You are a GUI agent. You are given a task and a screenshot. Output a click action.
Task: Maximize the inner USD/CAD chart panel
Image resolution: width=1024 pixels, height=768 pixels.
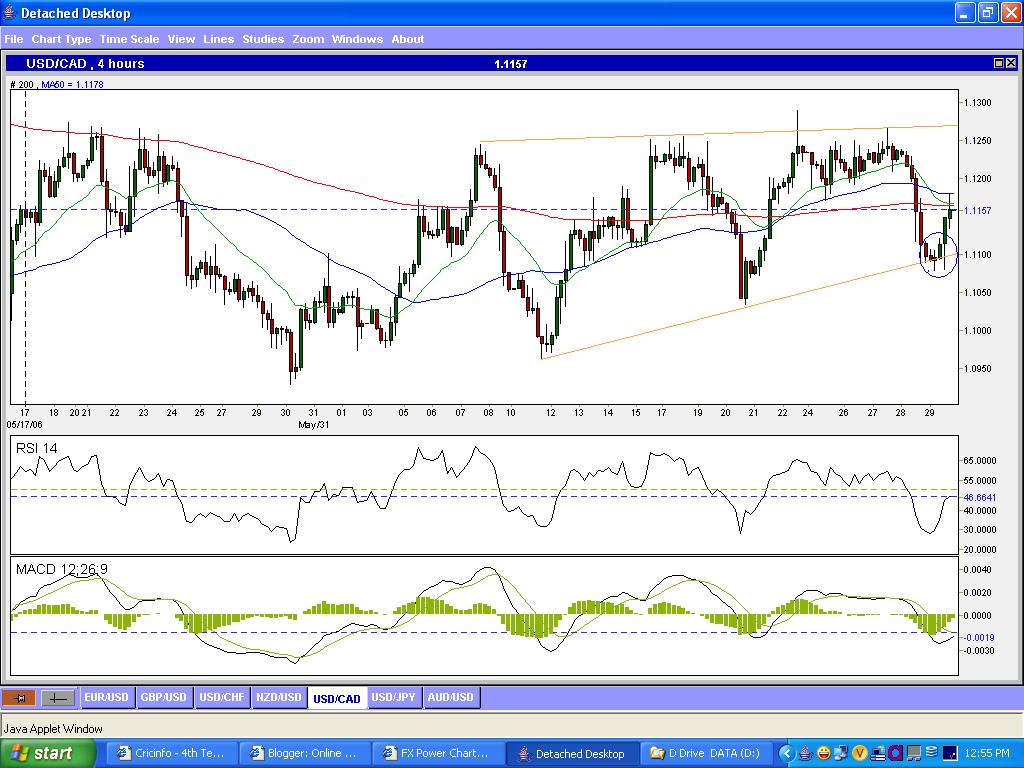pyautogui.click(x=998, y=63)
